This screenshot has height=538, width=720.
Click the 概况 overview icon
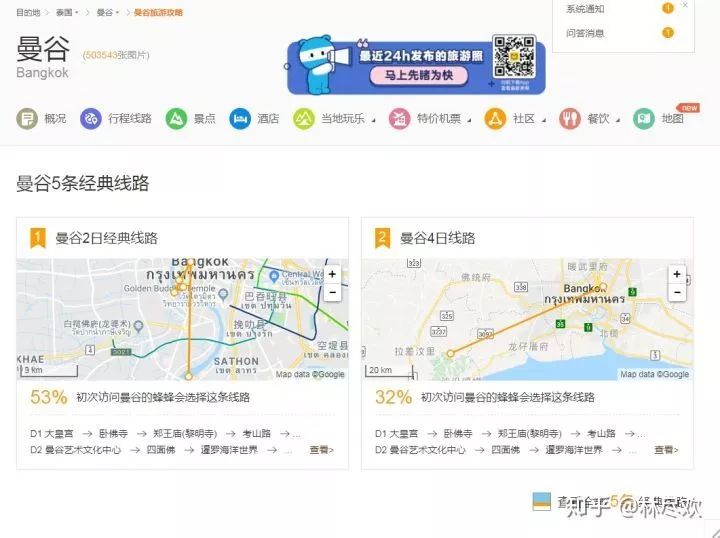coord(27,119)
